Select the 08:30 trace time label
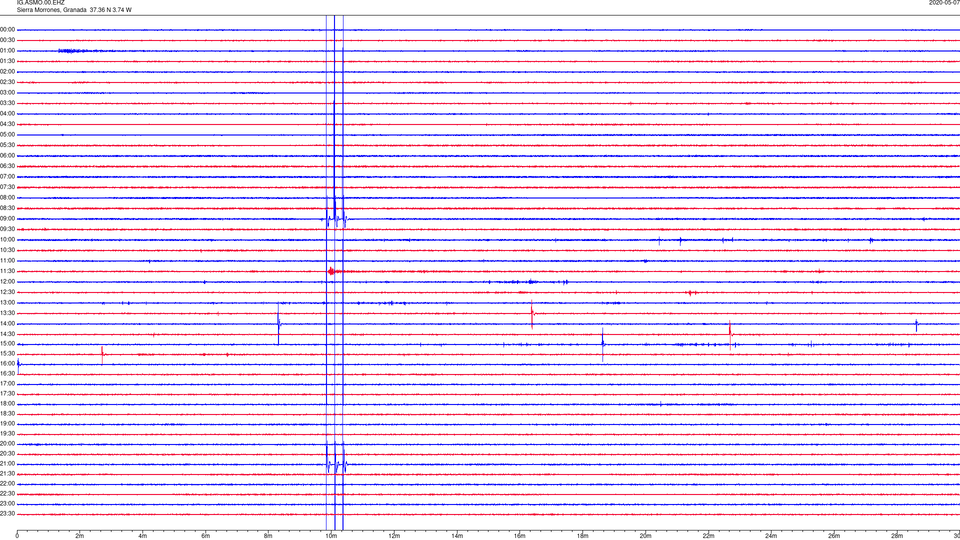The height and width of the screenshot is (540, 960). click(7, 208)
